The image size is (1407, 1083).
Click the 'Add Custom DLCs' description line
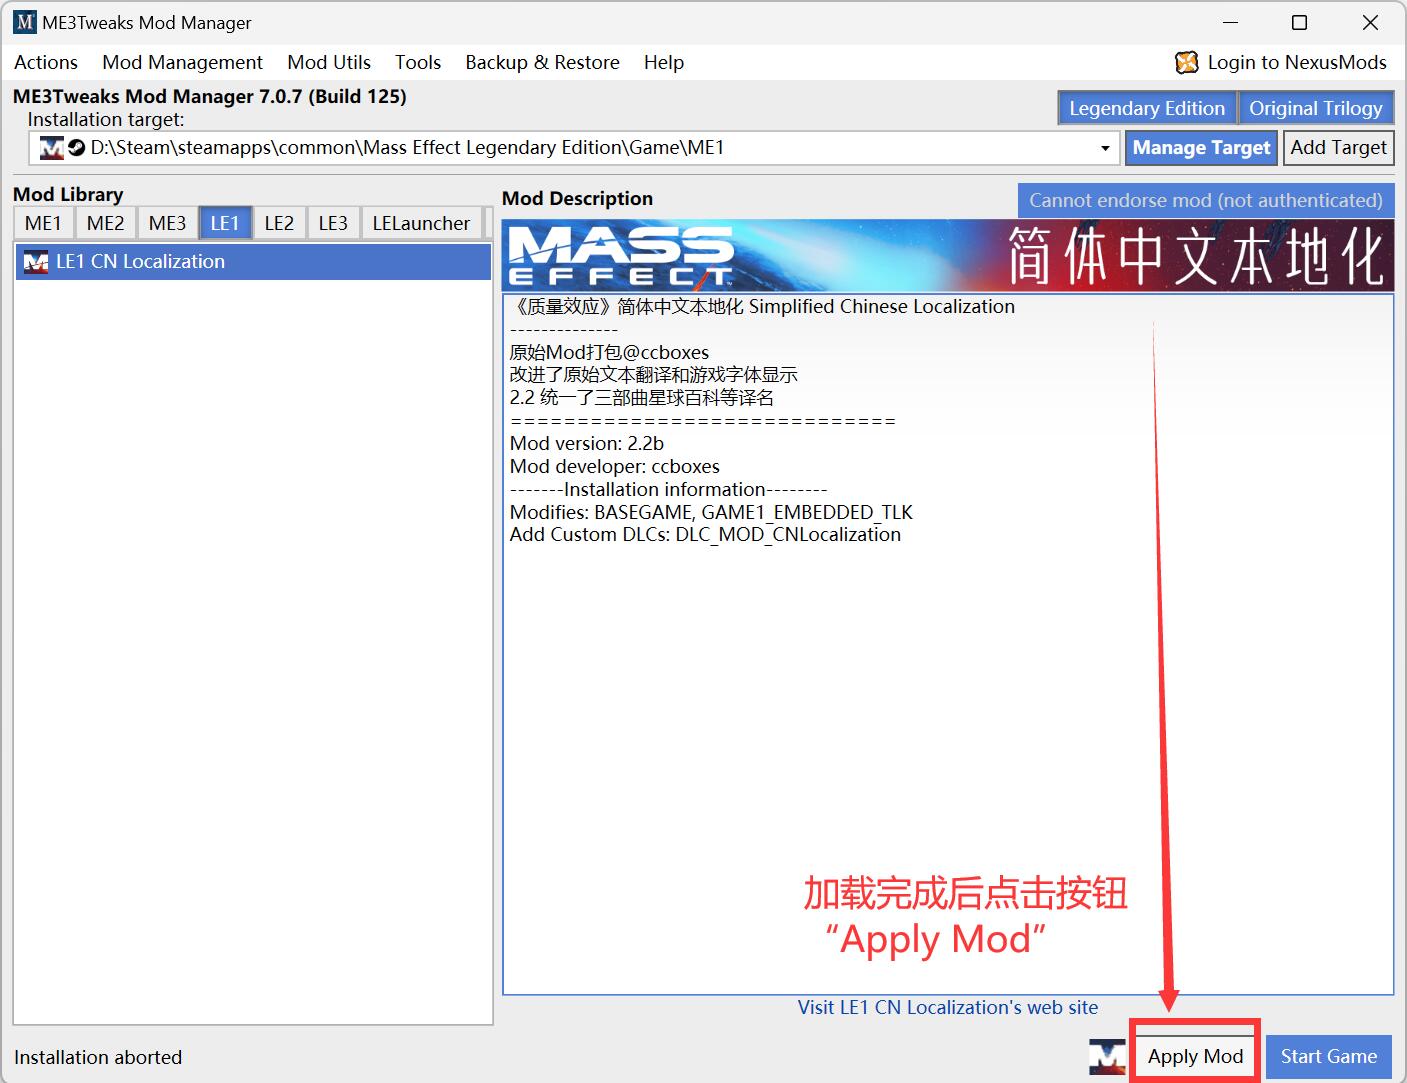click(x=705, y=535)
